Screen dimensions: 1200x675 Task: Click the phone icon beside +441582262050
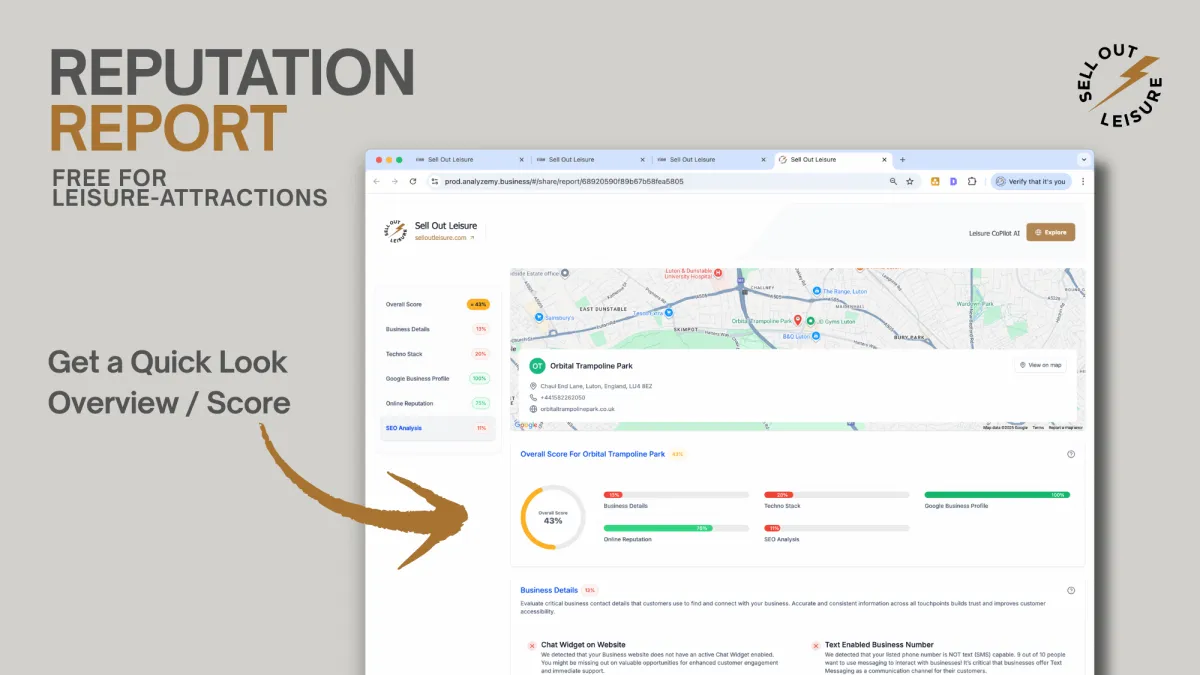(534, 397)
